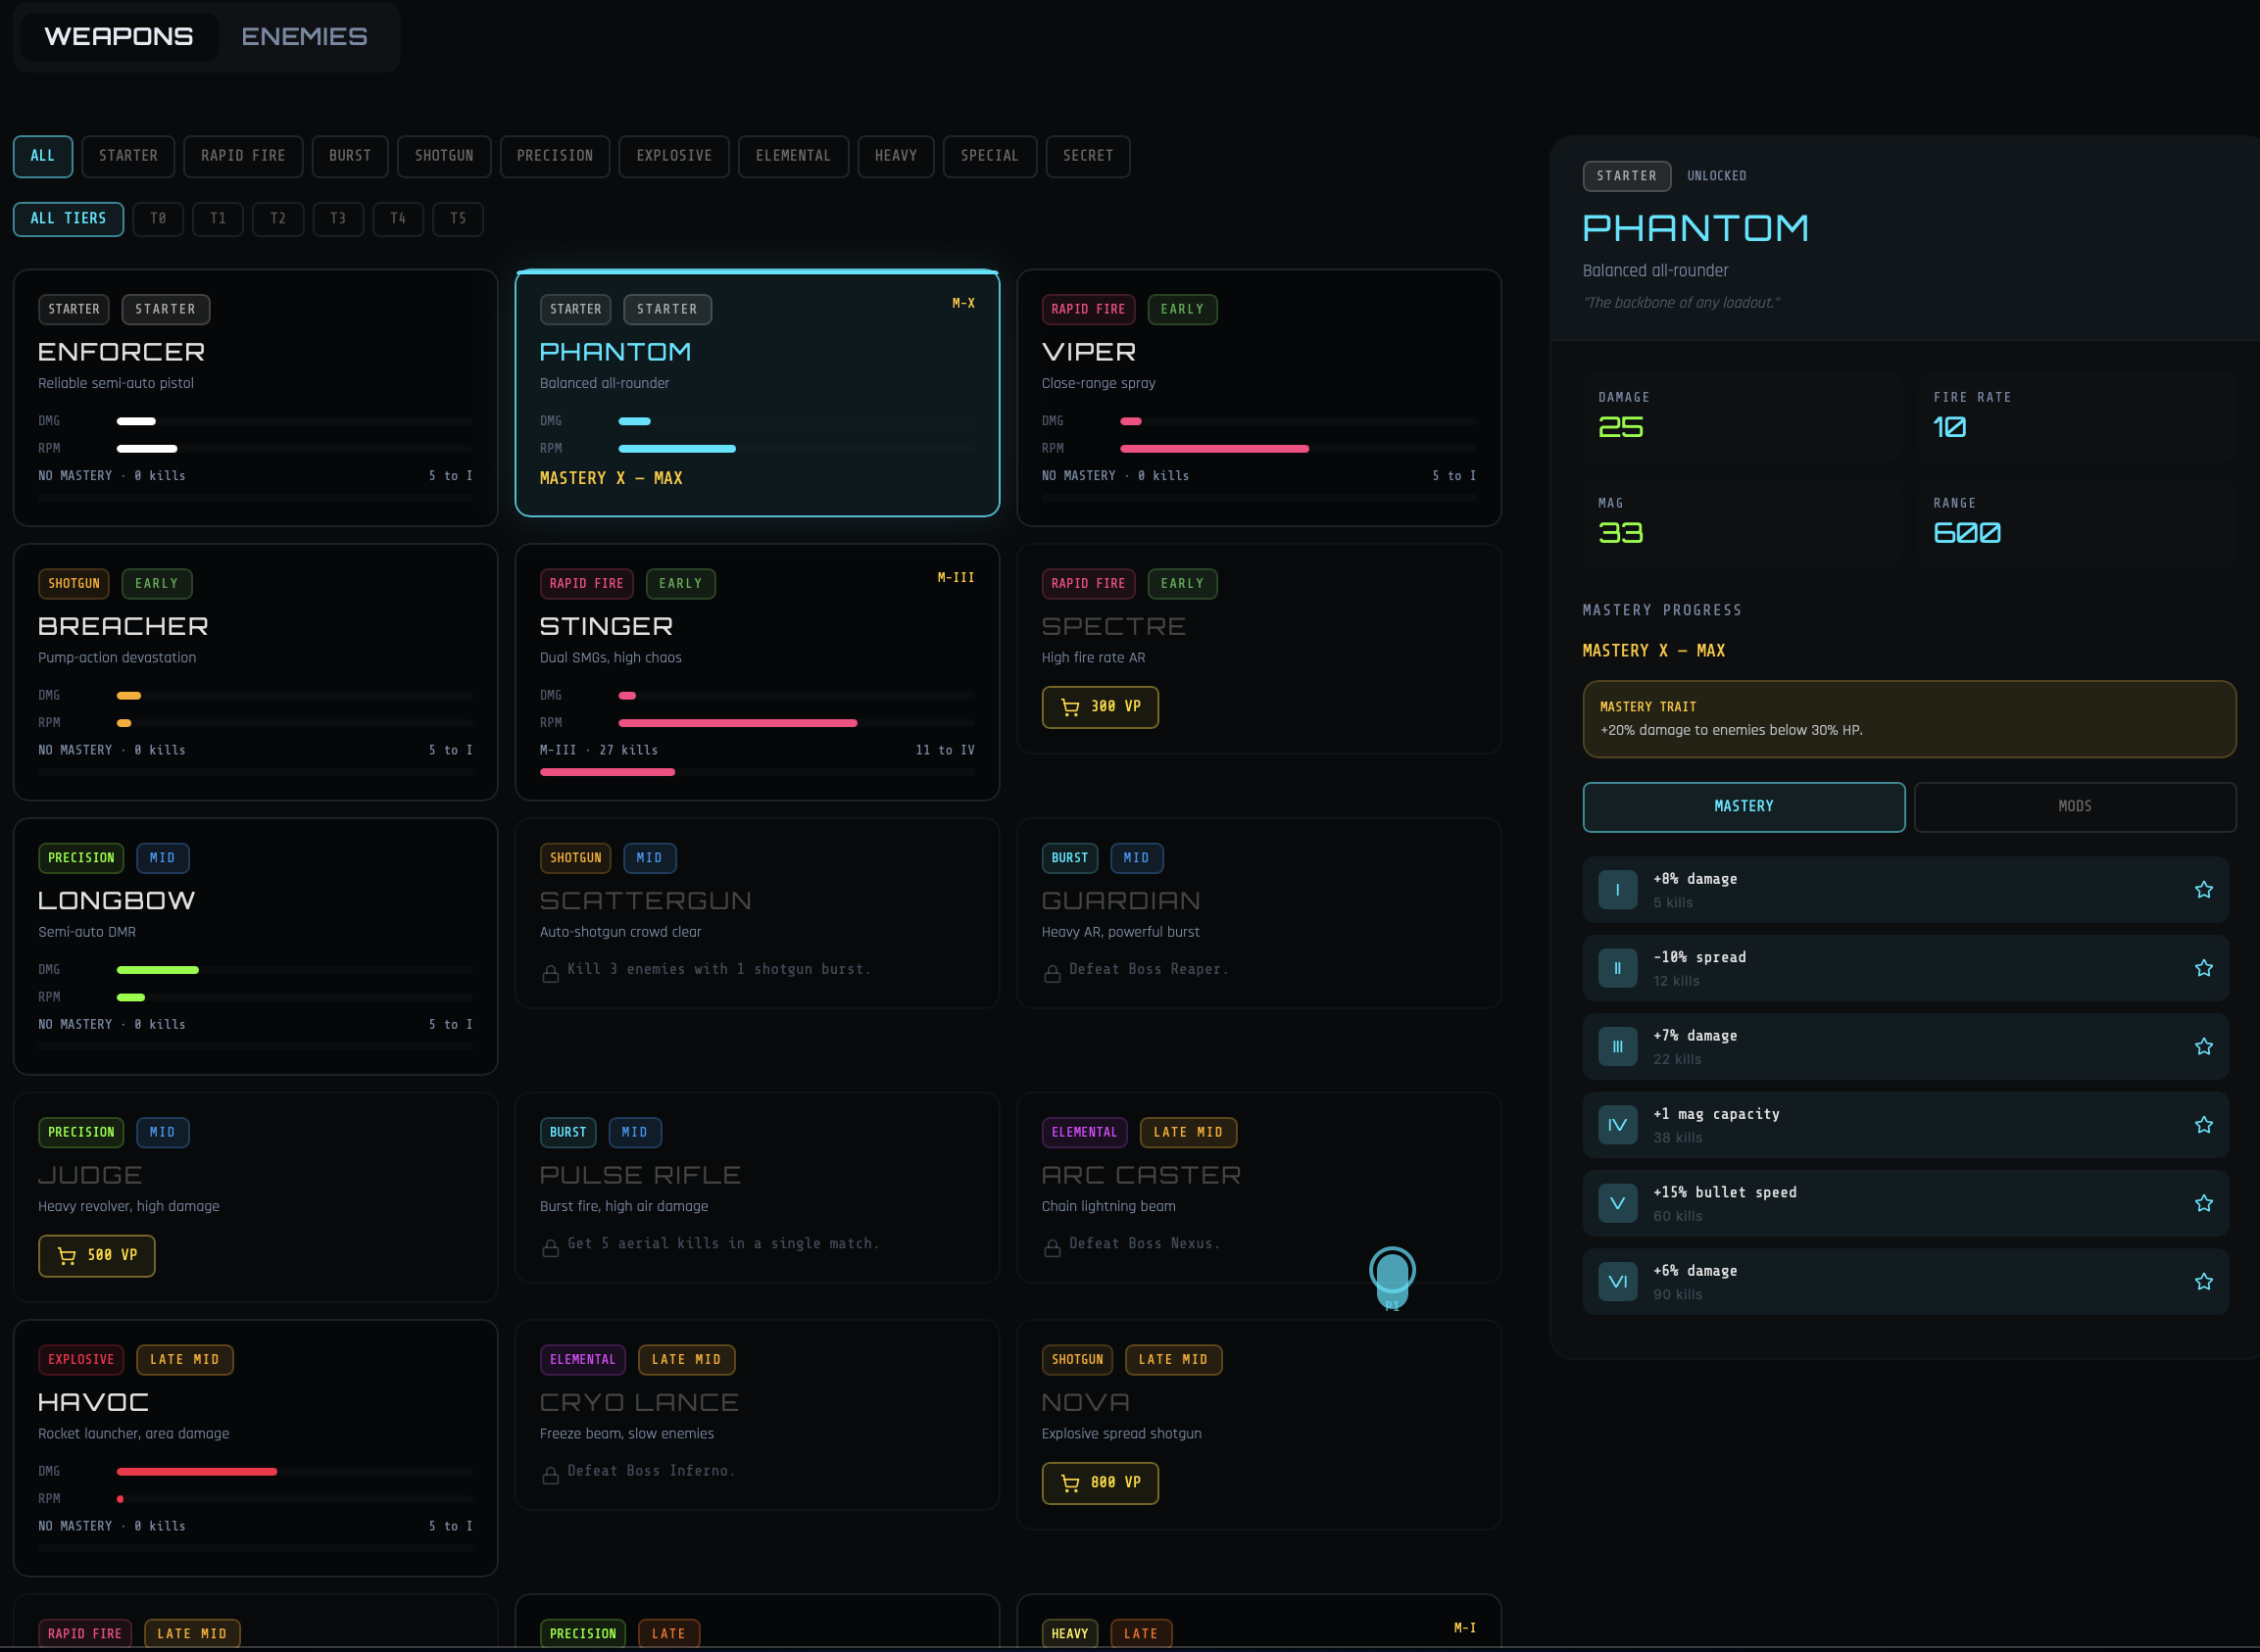Viewport: 2260px width, 1652px height.
Task: Click the M-X badge on Phantom card
Action: point(963,304)
